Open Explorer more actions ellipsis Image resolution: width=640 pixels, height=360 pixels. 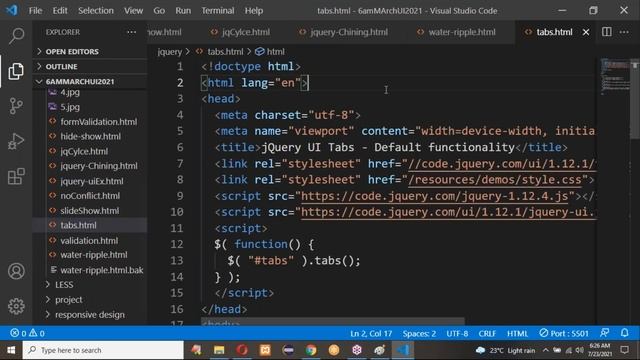pos(131,32)
